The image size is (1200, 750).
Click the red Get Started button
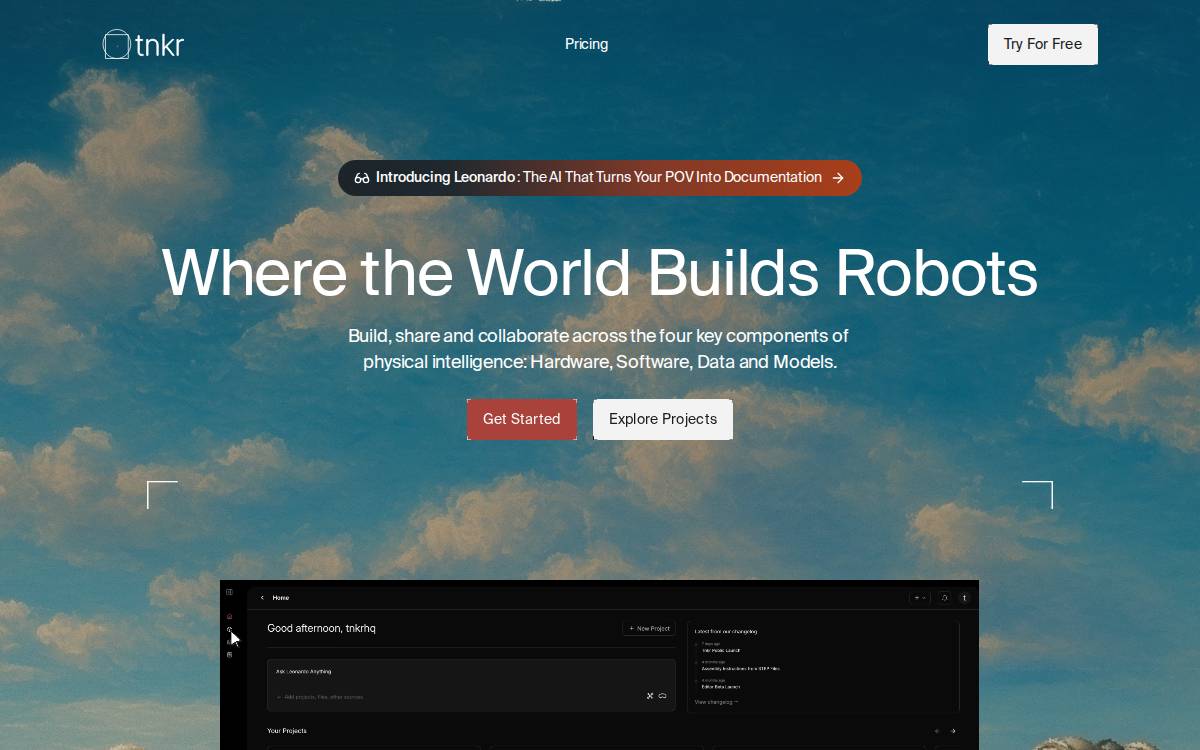point(522,419)
